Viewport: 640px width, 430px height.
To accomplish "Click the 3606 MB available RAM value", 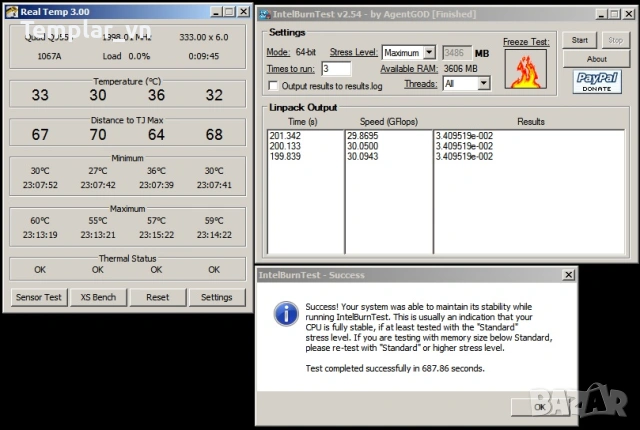I will pos(460,69).
